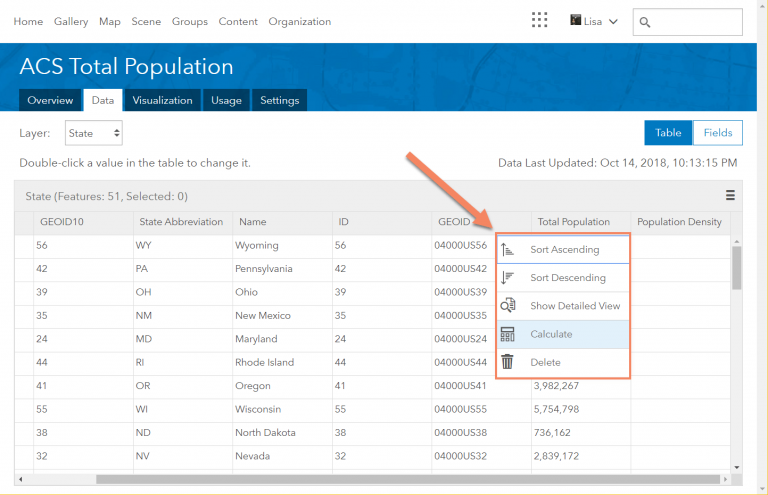The height and width of the screenshot is (495, 768).
Task: Click the Total Population column header
Action: [573, 222]
